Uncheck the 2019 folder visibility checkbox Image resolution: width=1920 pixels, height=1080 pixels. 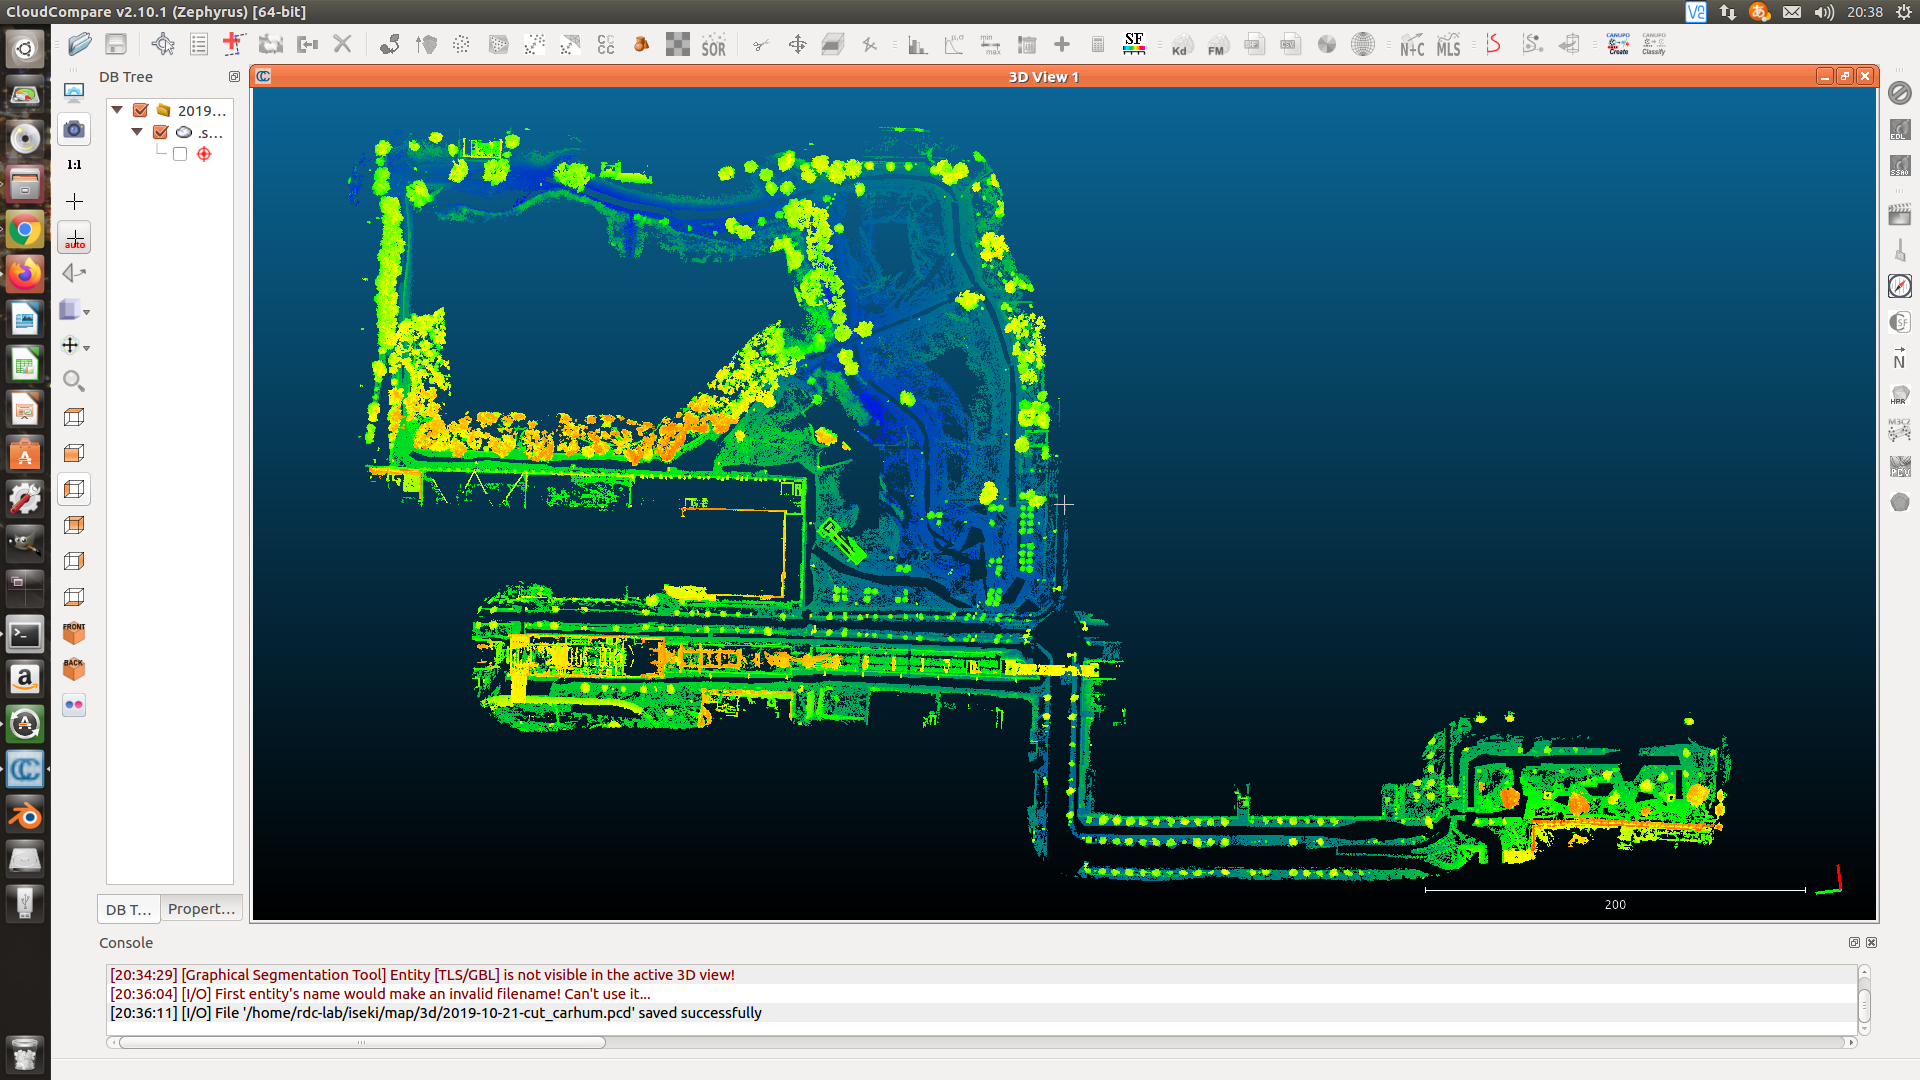pyautogui.click(x=141, y=111)
